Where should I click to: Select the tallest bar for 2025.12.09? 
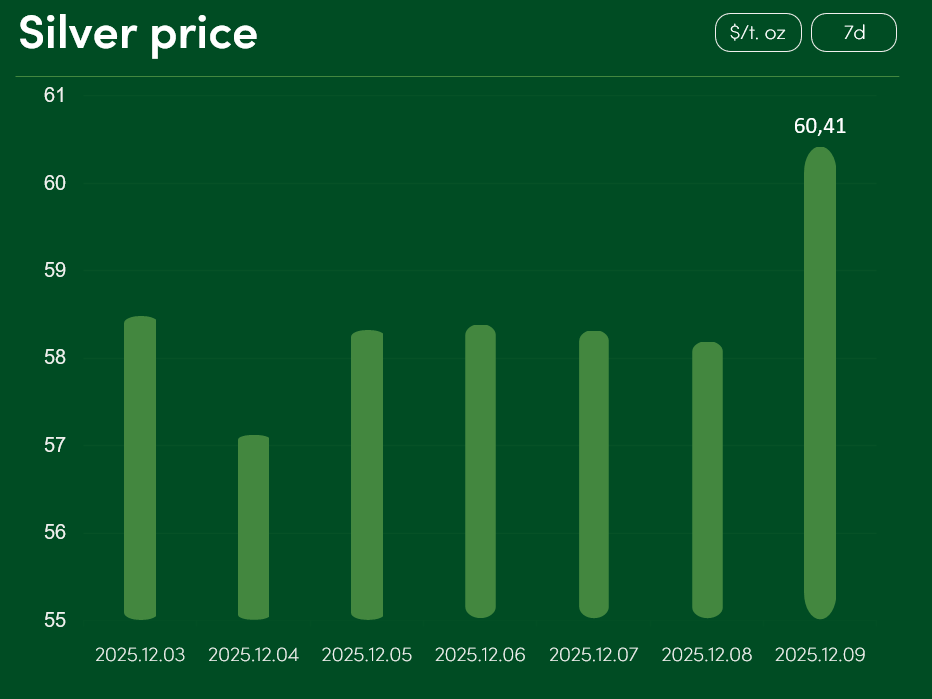coord(820,383)
